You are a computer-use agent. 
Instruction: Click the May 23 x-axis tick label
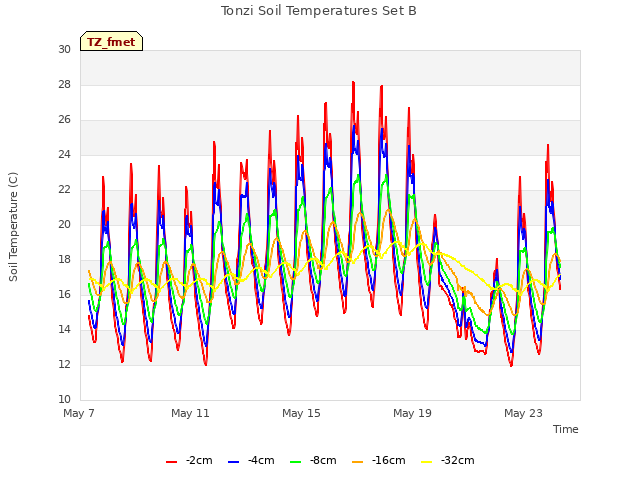523,413
